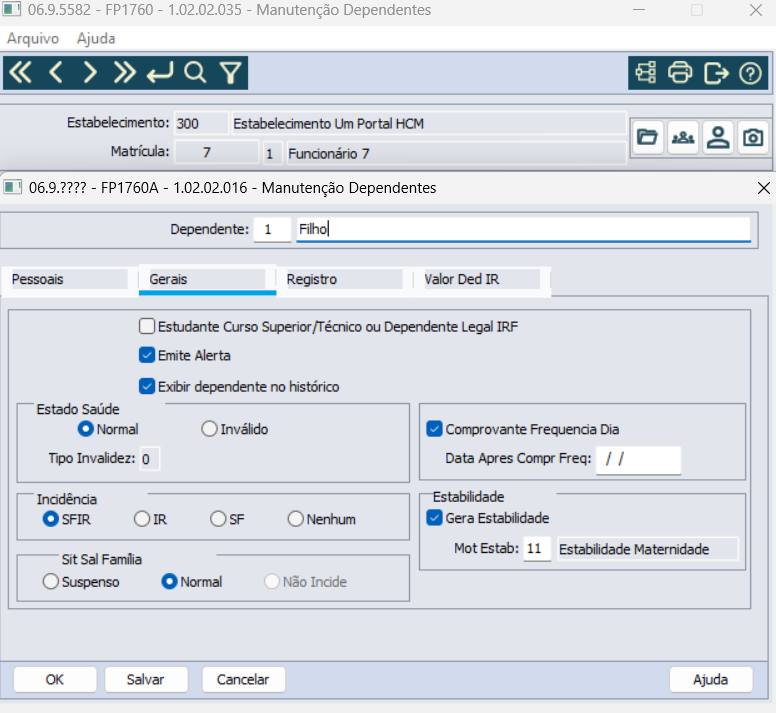The width and height of the screenshot is (776, 713).
Task: Switch to the Pessoais tab
Action: (69, 280)
